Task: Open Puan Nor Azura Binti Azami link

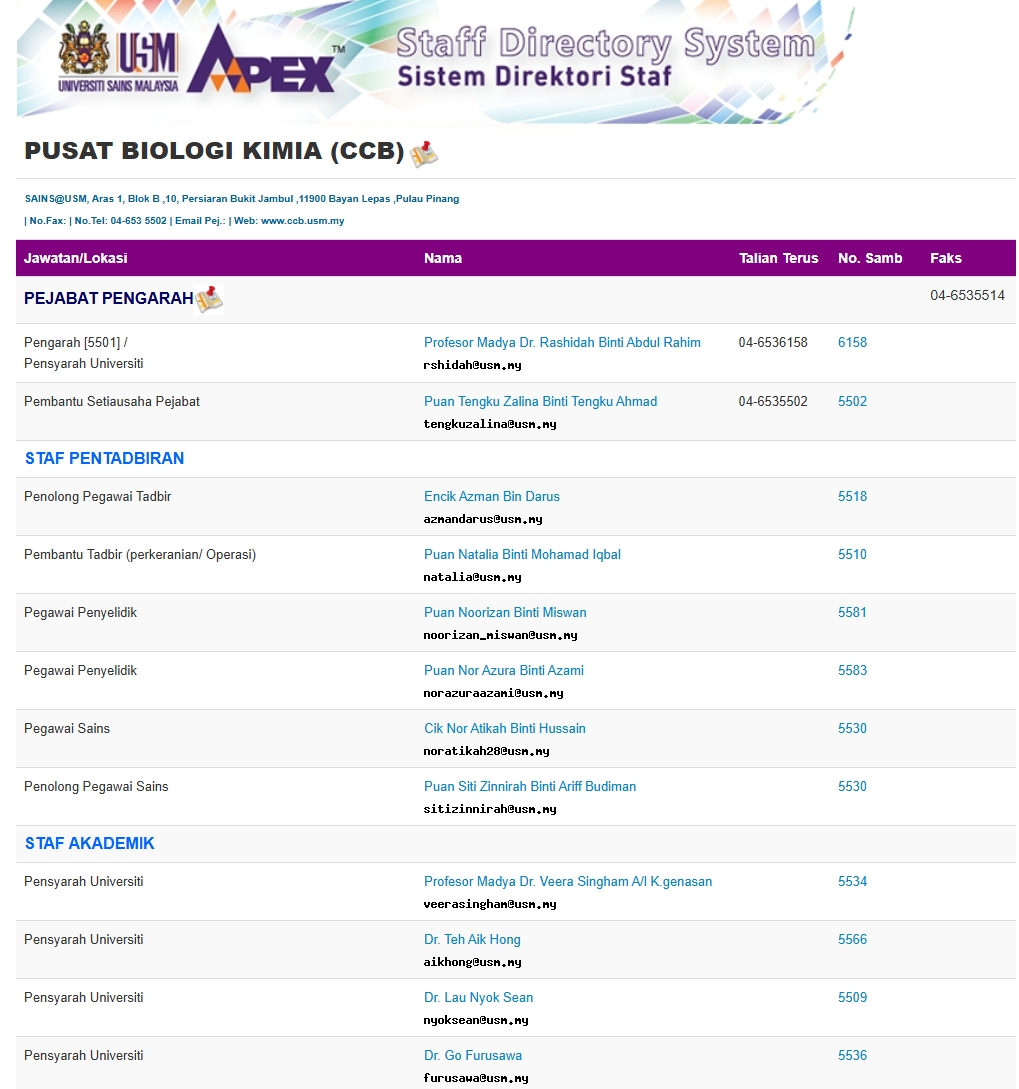Action: tap(504, 670)
